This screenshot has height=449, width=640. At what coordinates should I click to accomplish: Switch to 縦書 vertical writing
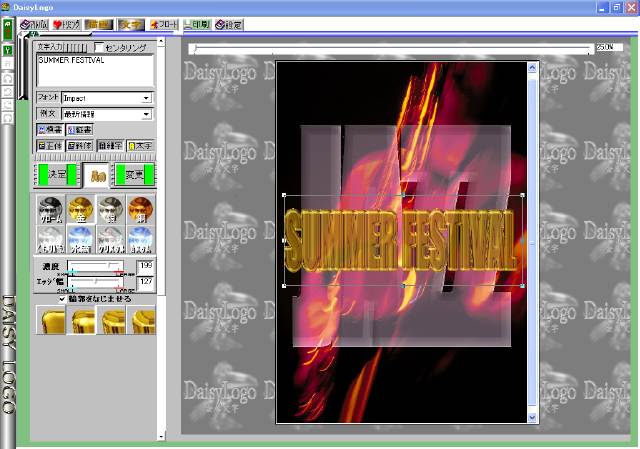(80, 130)
